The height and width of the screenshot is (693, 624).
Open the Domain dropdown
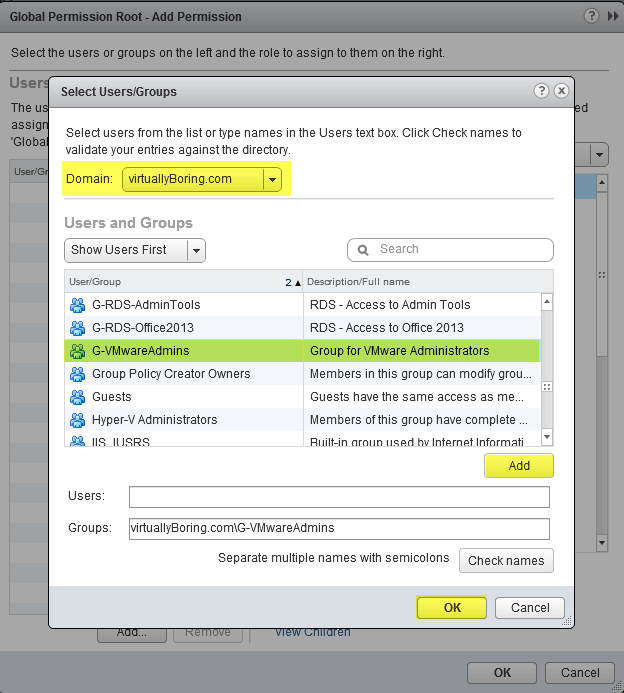[272, 179]
